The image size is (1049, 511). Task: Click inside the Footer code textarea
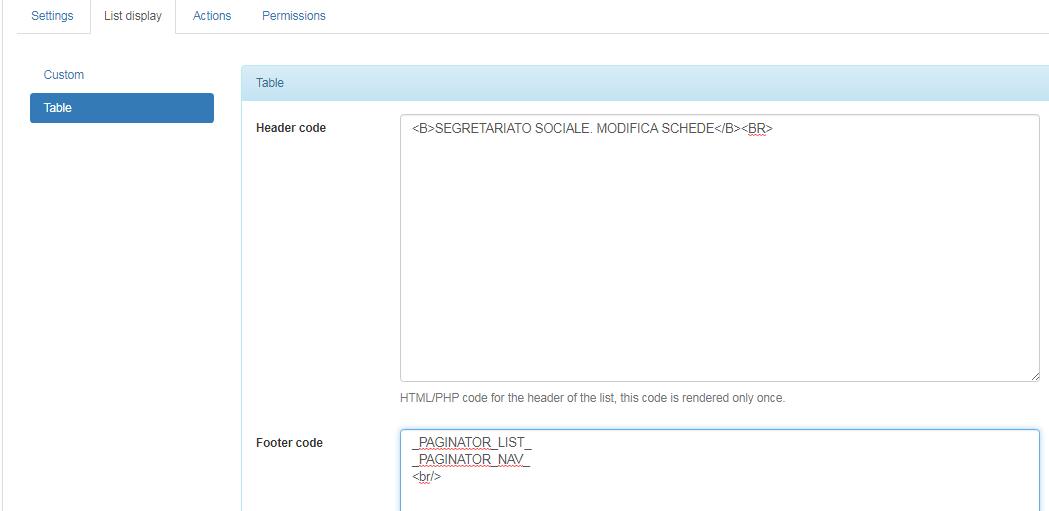(x=720, y=470)
